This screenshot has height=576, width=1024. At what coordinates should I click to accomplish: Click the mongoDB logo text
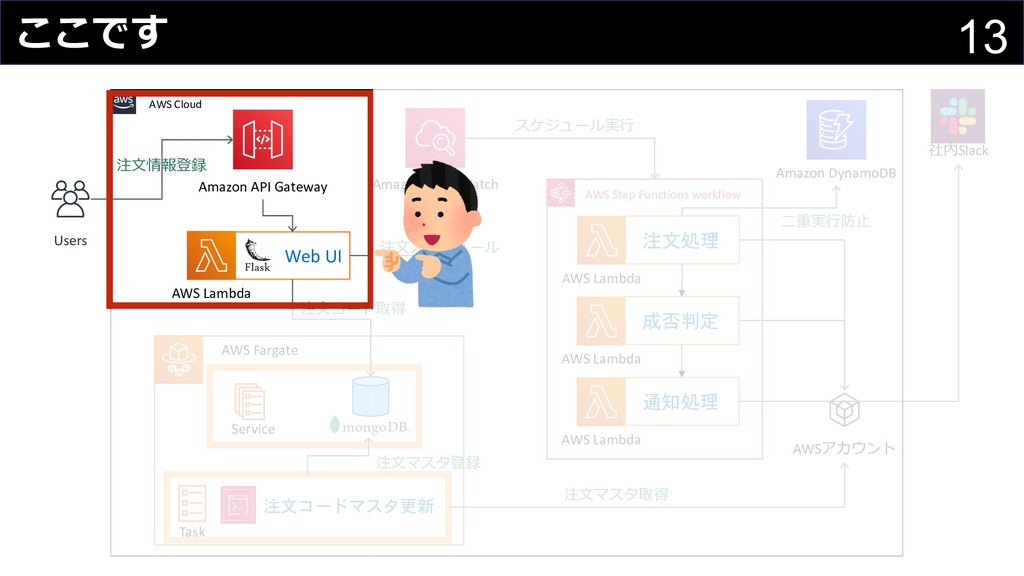pyautogui.click(x=370, y=426)
